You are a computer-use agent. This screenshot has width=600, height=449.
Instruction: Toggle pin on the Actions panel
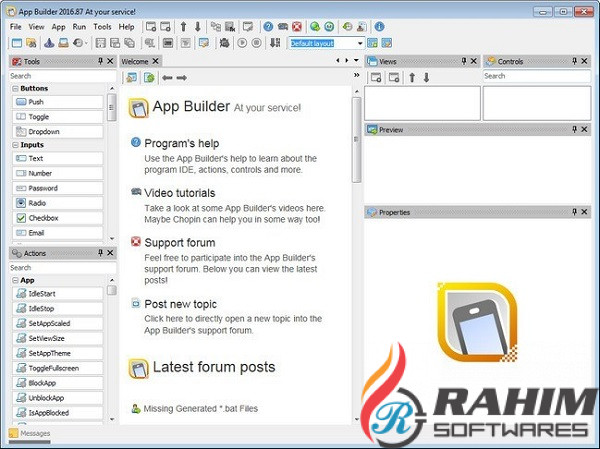pos(100,253)
